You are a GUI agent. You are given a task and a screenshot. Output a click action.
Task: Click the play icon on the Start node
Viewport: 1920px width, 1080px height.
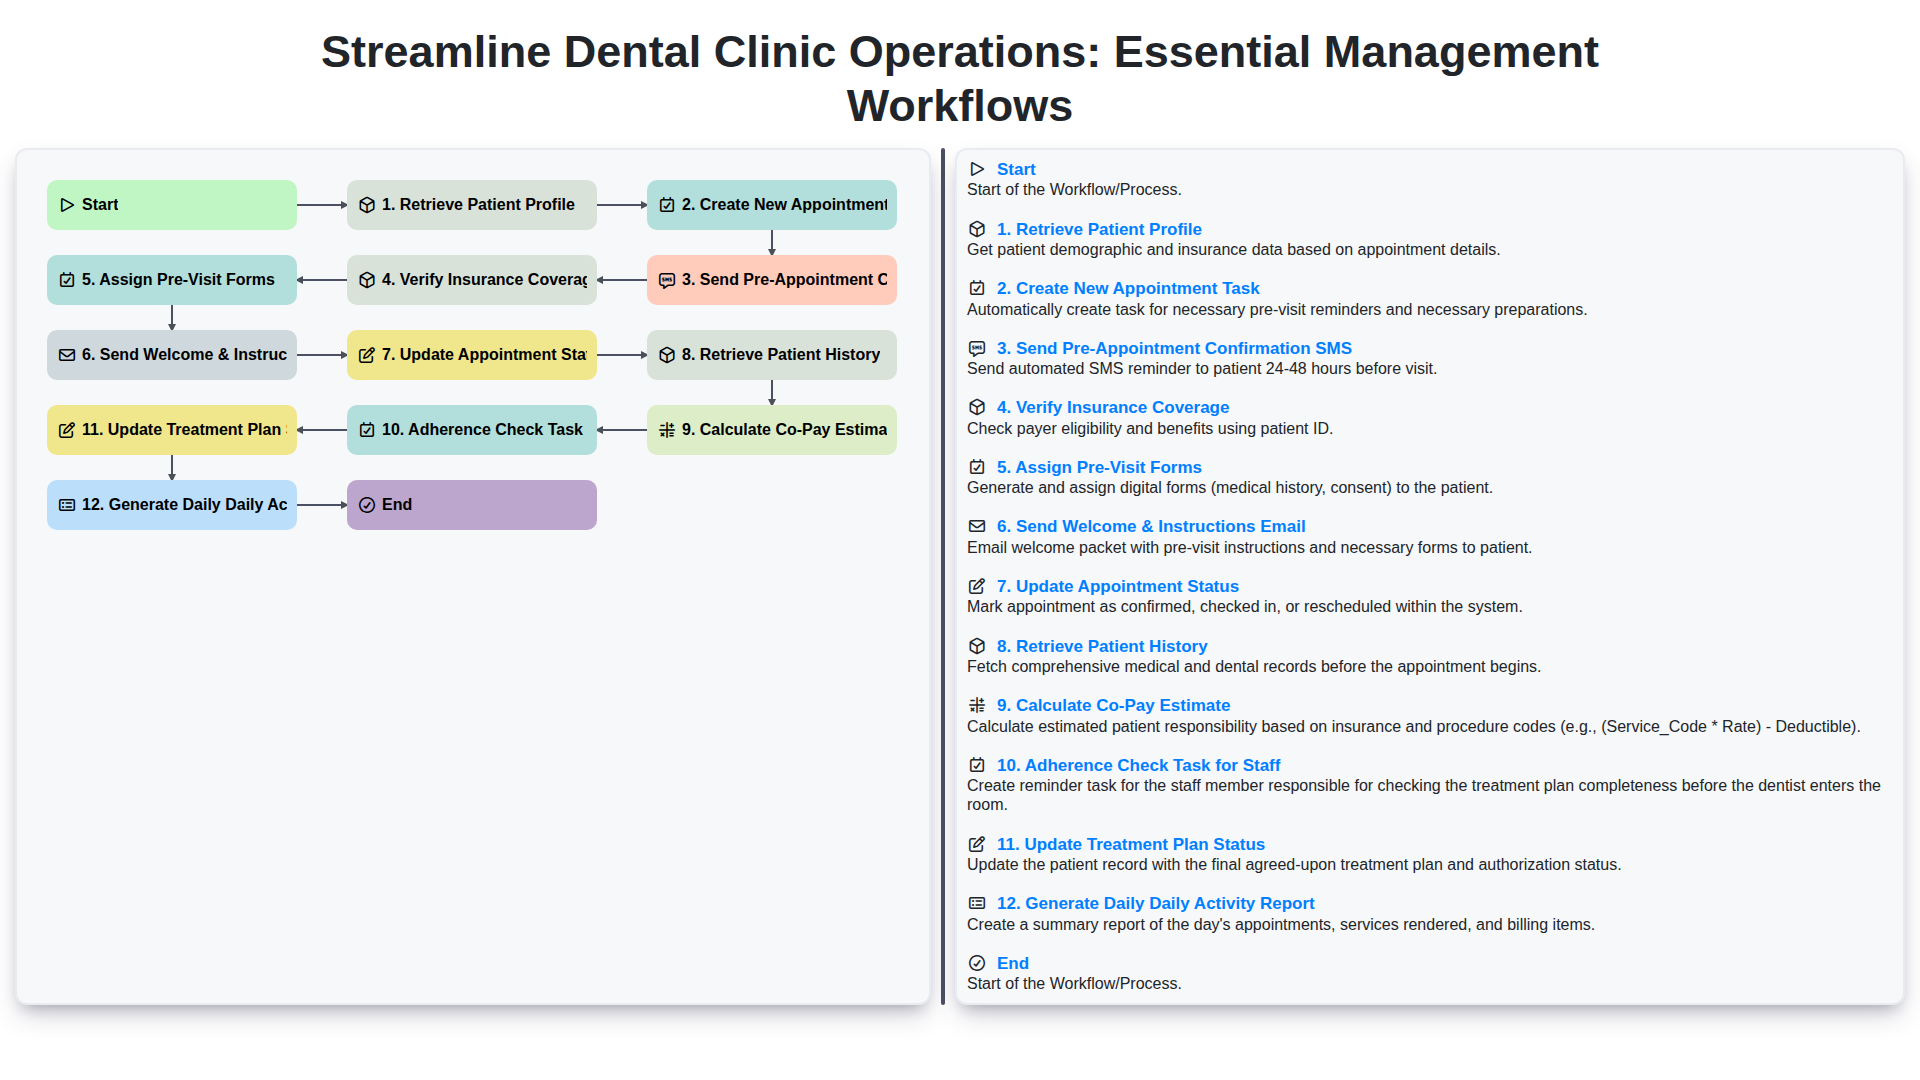coord(68,204)
